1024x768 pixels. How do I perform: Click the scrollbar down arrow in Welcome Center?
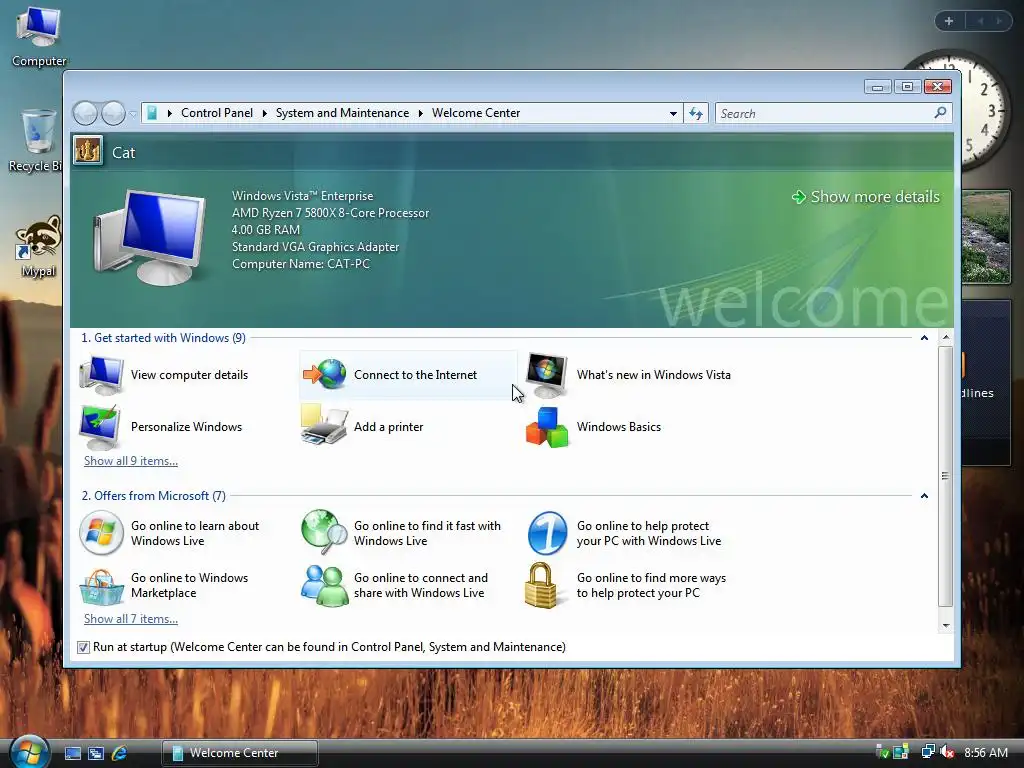click(x=946, y=626)
